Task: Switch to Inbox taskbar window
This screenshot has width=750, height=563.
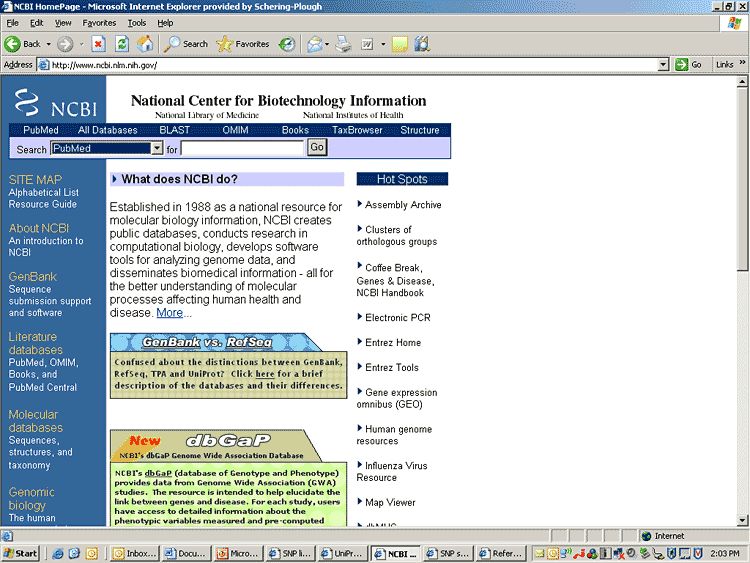Action: 135,553
